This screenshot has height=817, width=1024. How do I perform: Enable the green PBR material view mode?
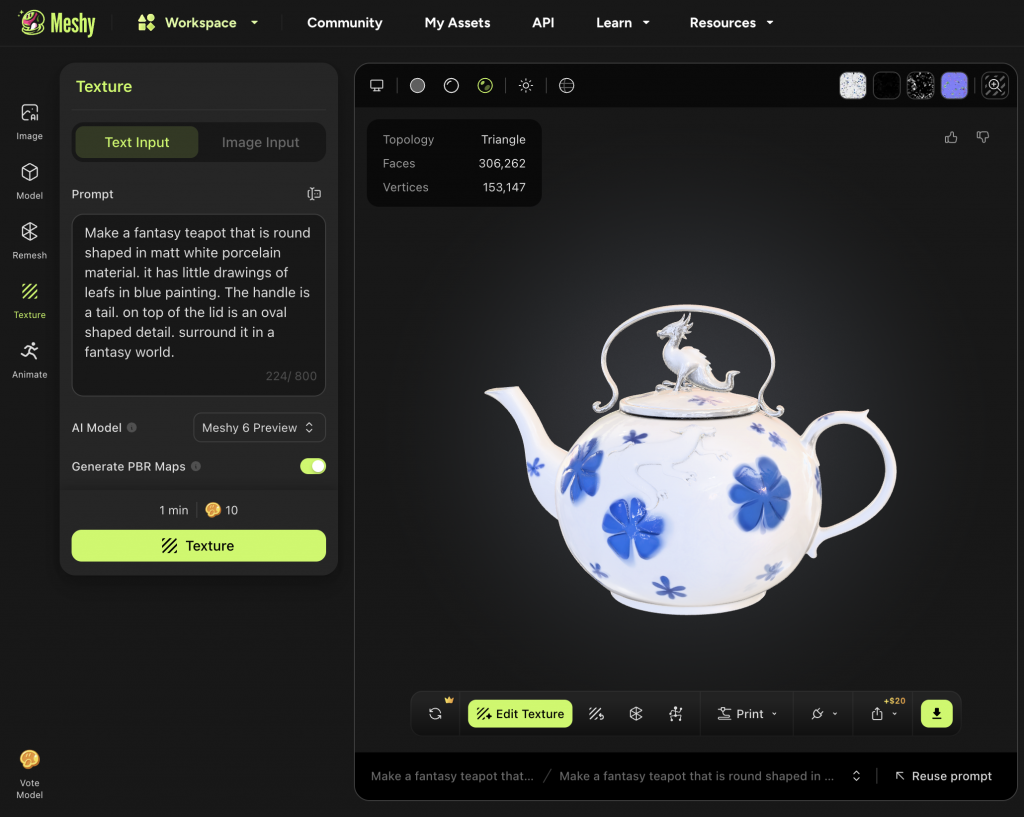click(x=485, y=86)
